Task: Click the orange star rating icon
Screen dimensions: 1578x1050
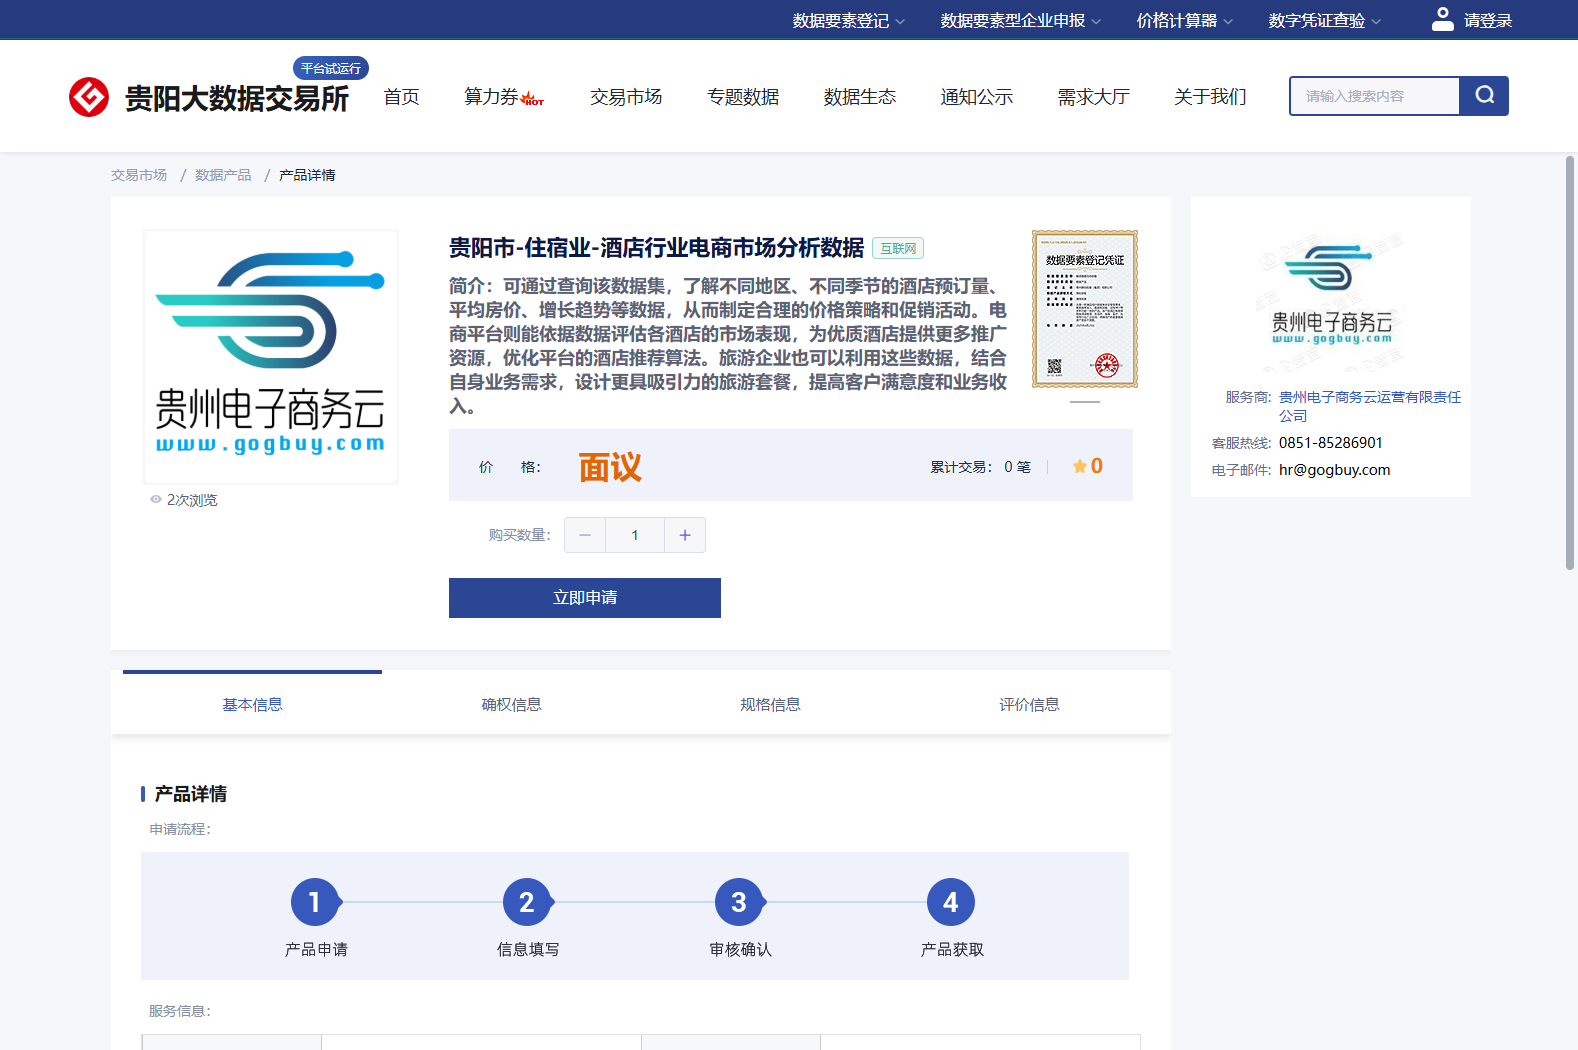Action: click(x=1080, y=466)
